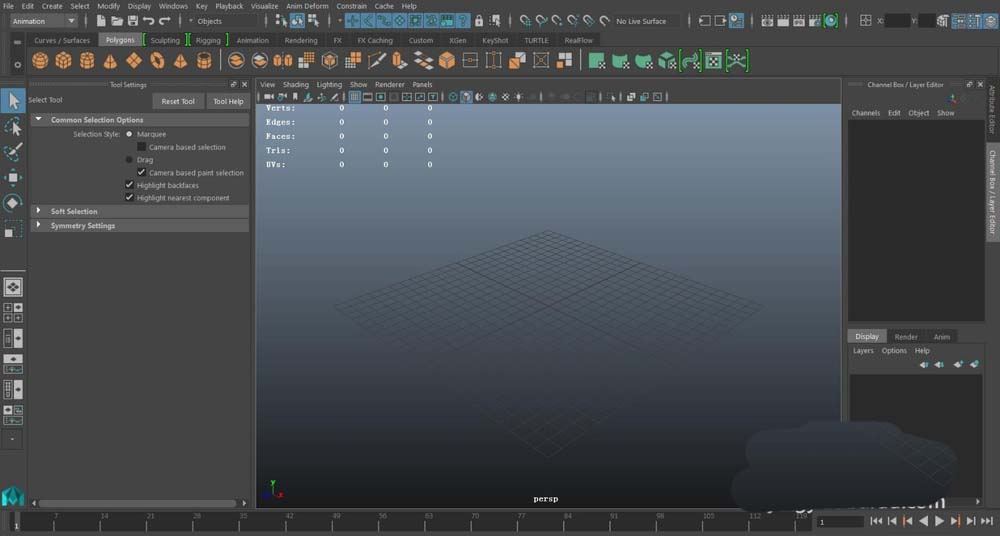
Task: Go to start of playback range
Action: point(876,521)
